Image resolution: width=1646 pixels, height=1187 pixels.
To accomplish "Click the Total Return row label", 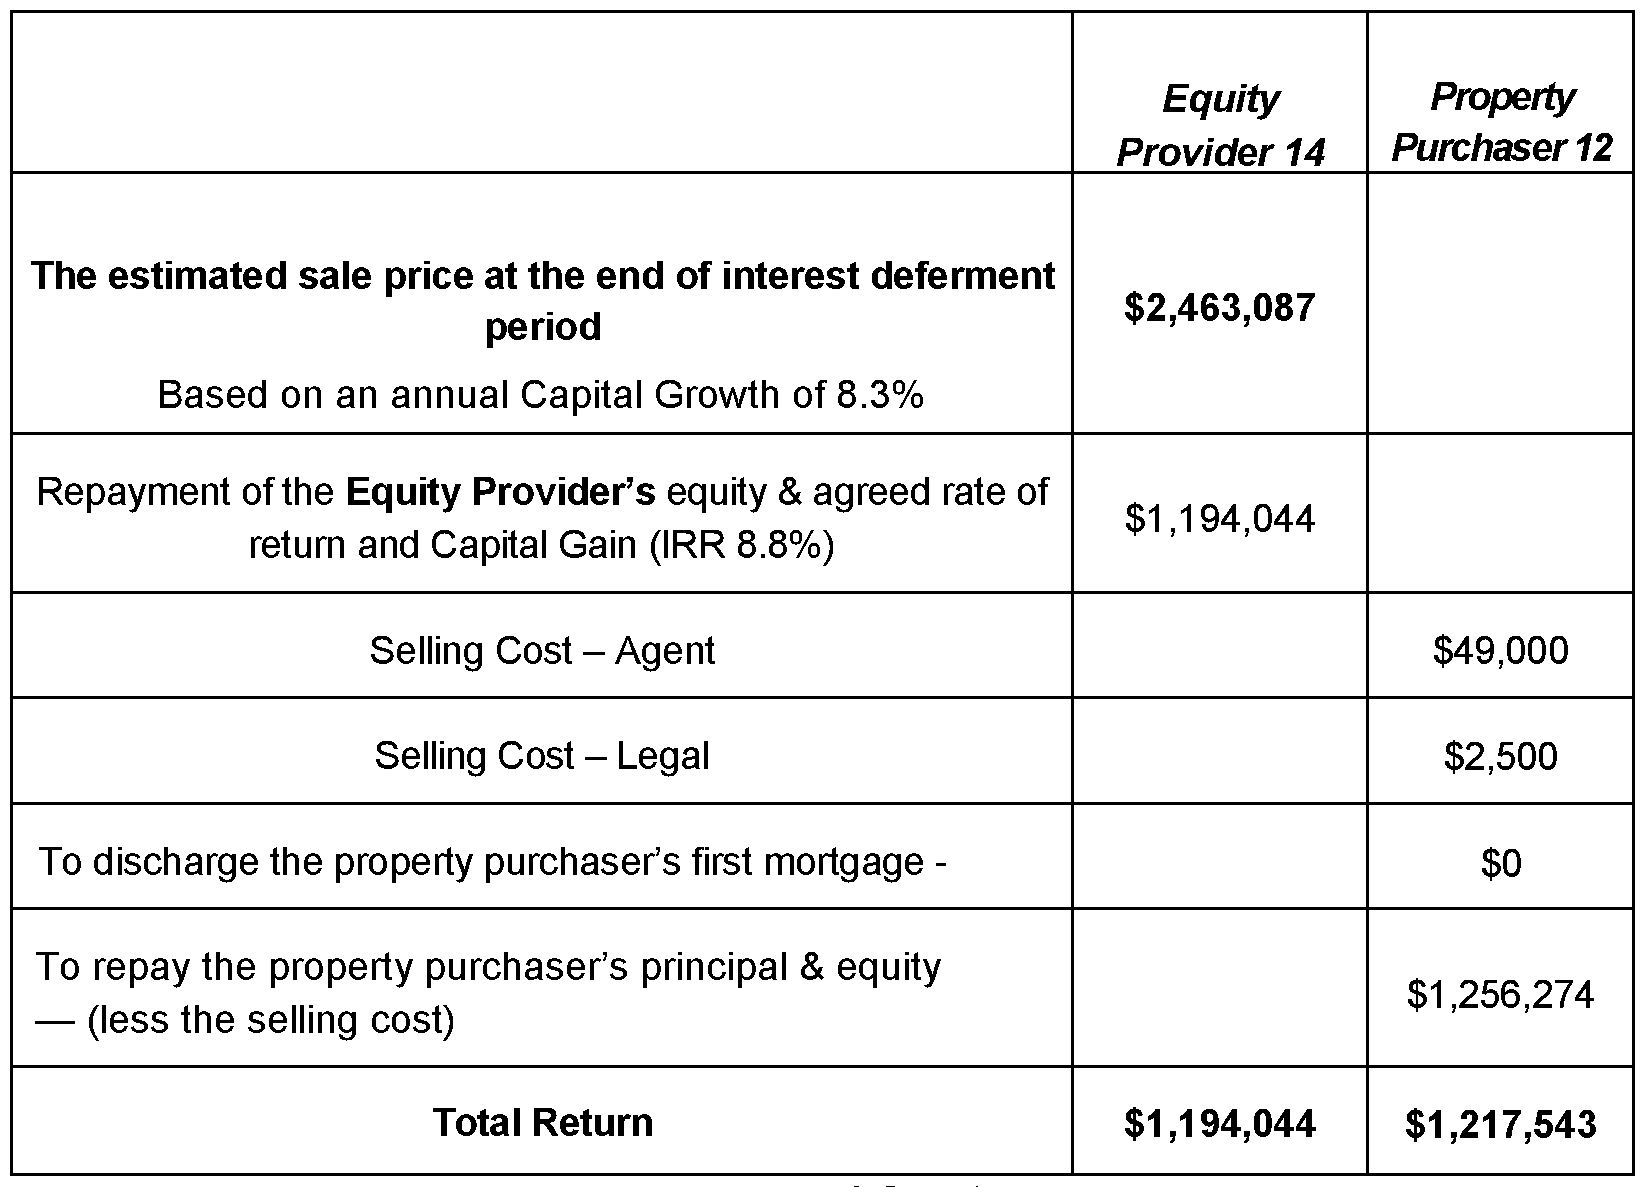I will [542, 1122].
